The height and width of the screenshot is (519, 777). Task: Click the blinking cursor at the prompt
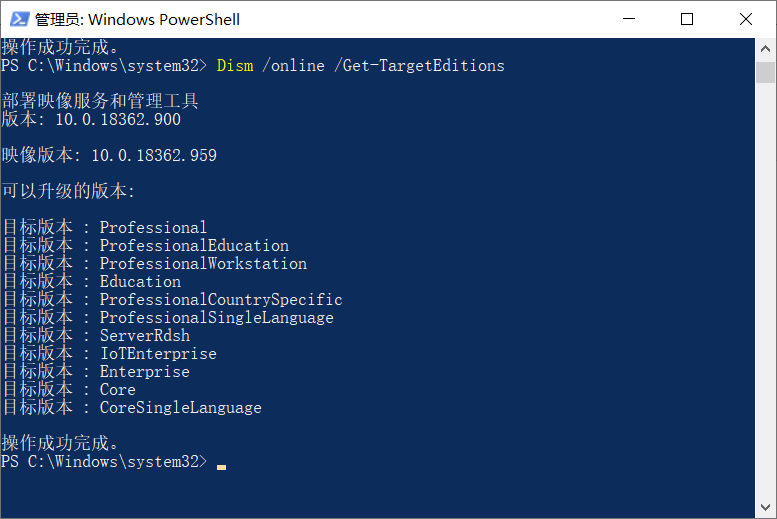(222, 467)
